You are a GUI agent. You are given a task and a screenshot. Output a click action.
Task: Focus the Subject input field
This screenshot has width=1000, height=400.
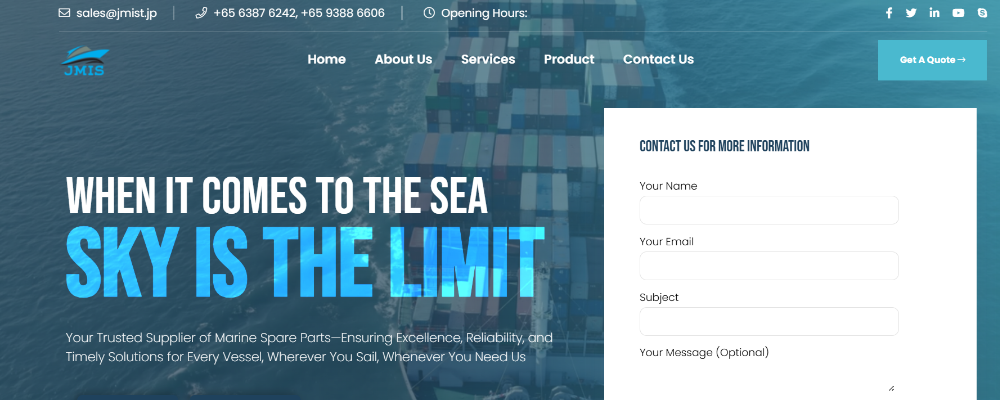[768, 322]
